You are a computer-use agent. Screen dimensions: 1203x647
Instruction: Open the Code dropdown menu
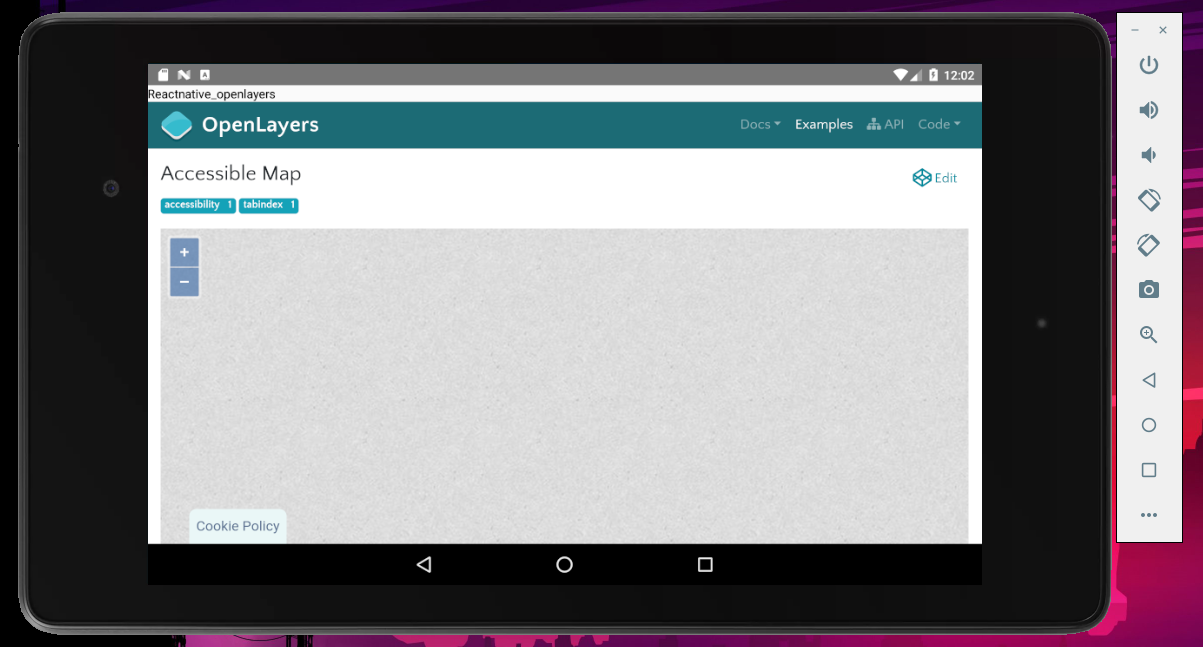939,125
